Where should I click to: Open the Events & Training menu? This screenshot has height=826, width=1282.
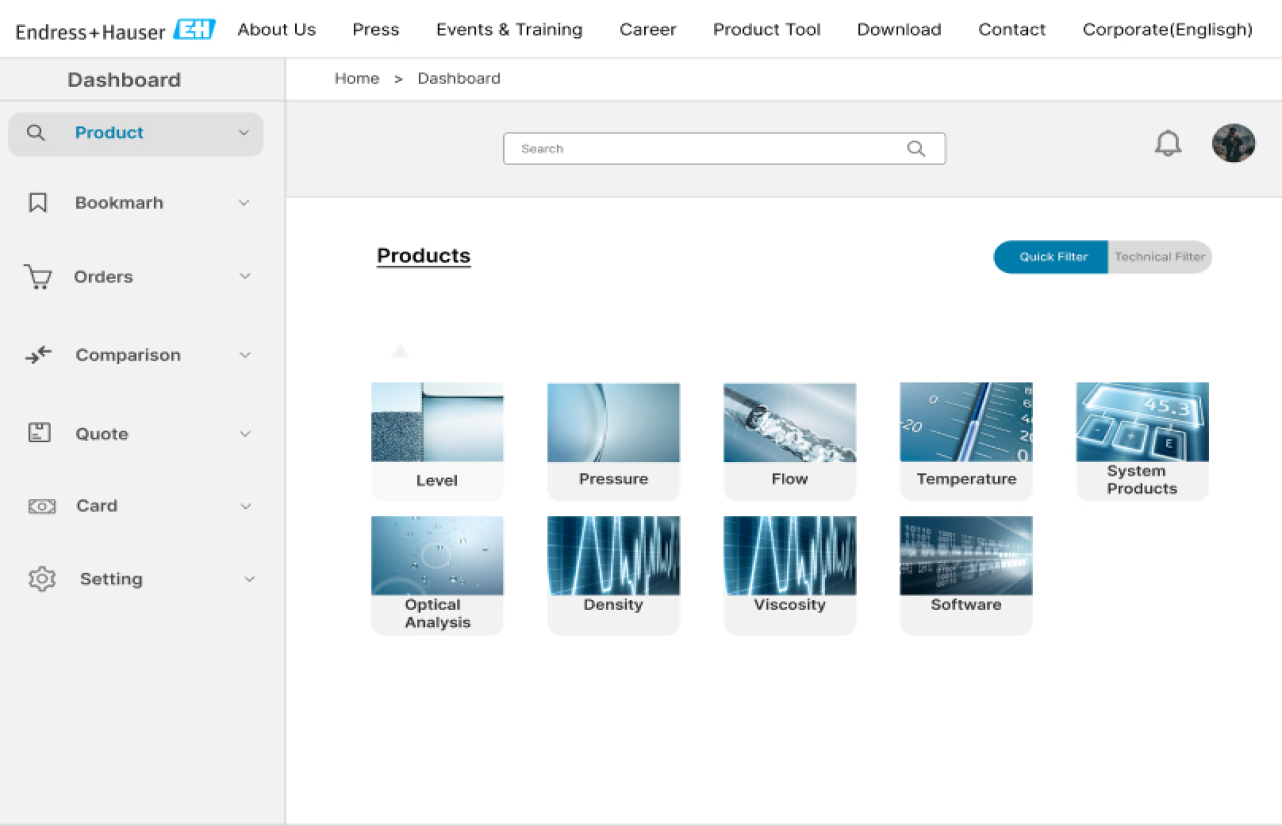(509, 30)
